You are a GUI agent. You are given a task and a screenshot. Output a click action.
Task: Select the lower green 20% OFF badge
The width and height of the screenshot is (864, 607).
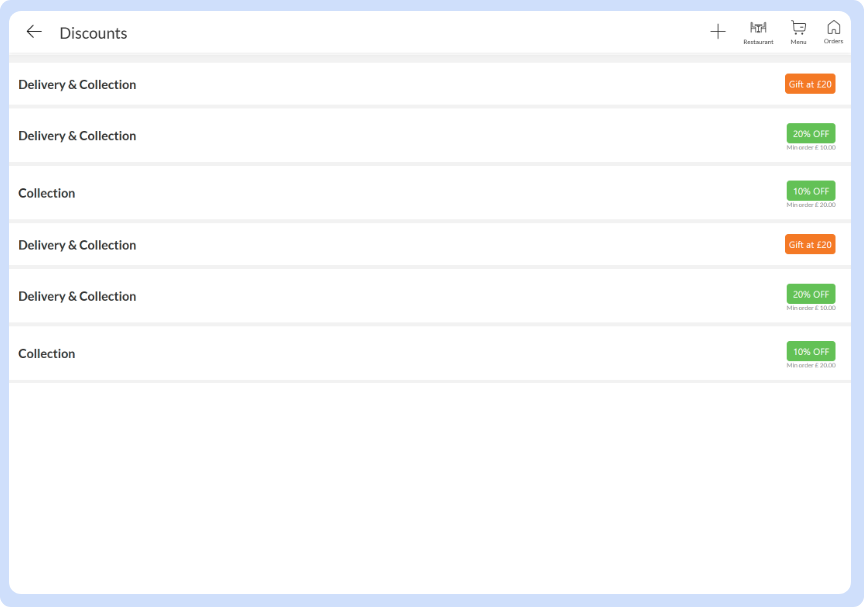coord(810,294)
